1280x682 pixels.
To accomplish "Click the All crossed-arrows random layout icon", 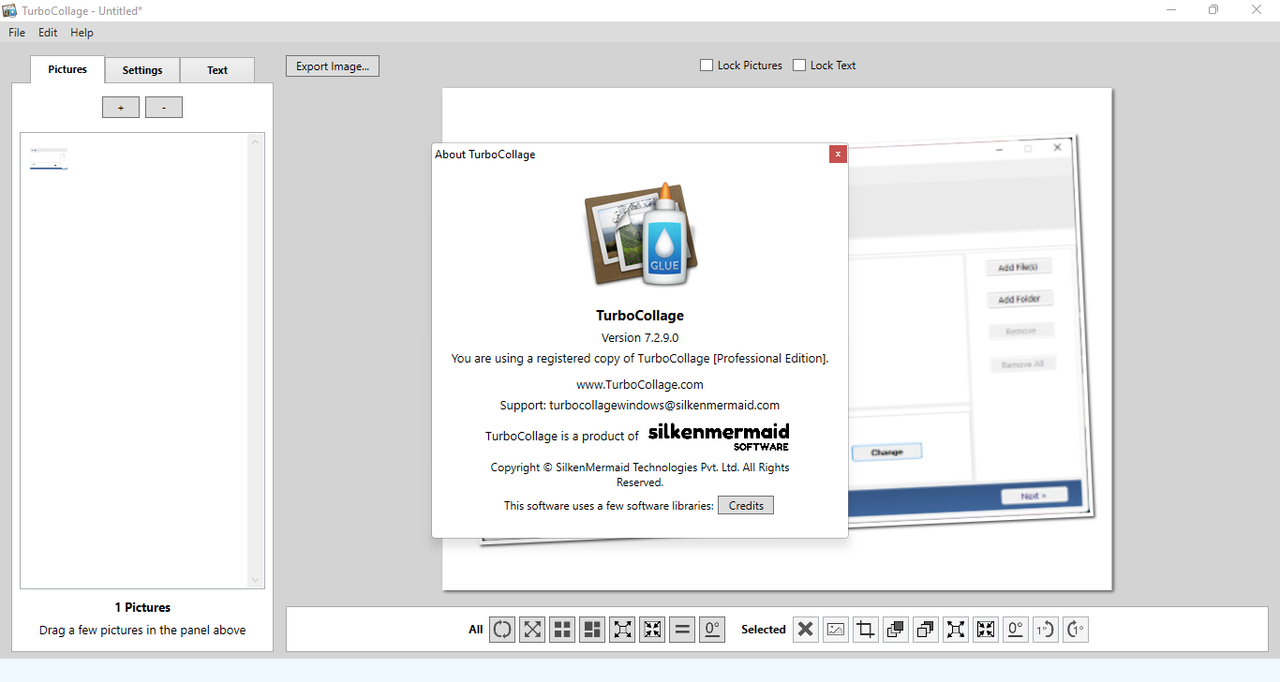I will (x=532, y=629).
